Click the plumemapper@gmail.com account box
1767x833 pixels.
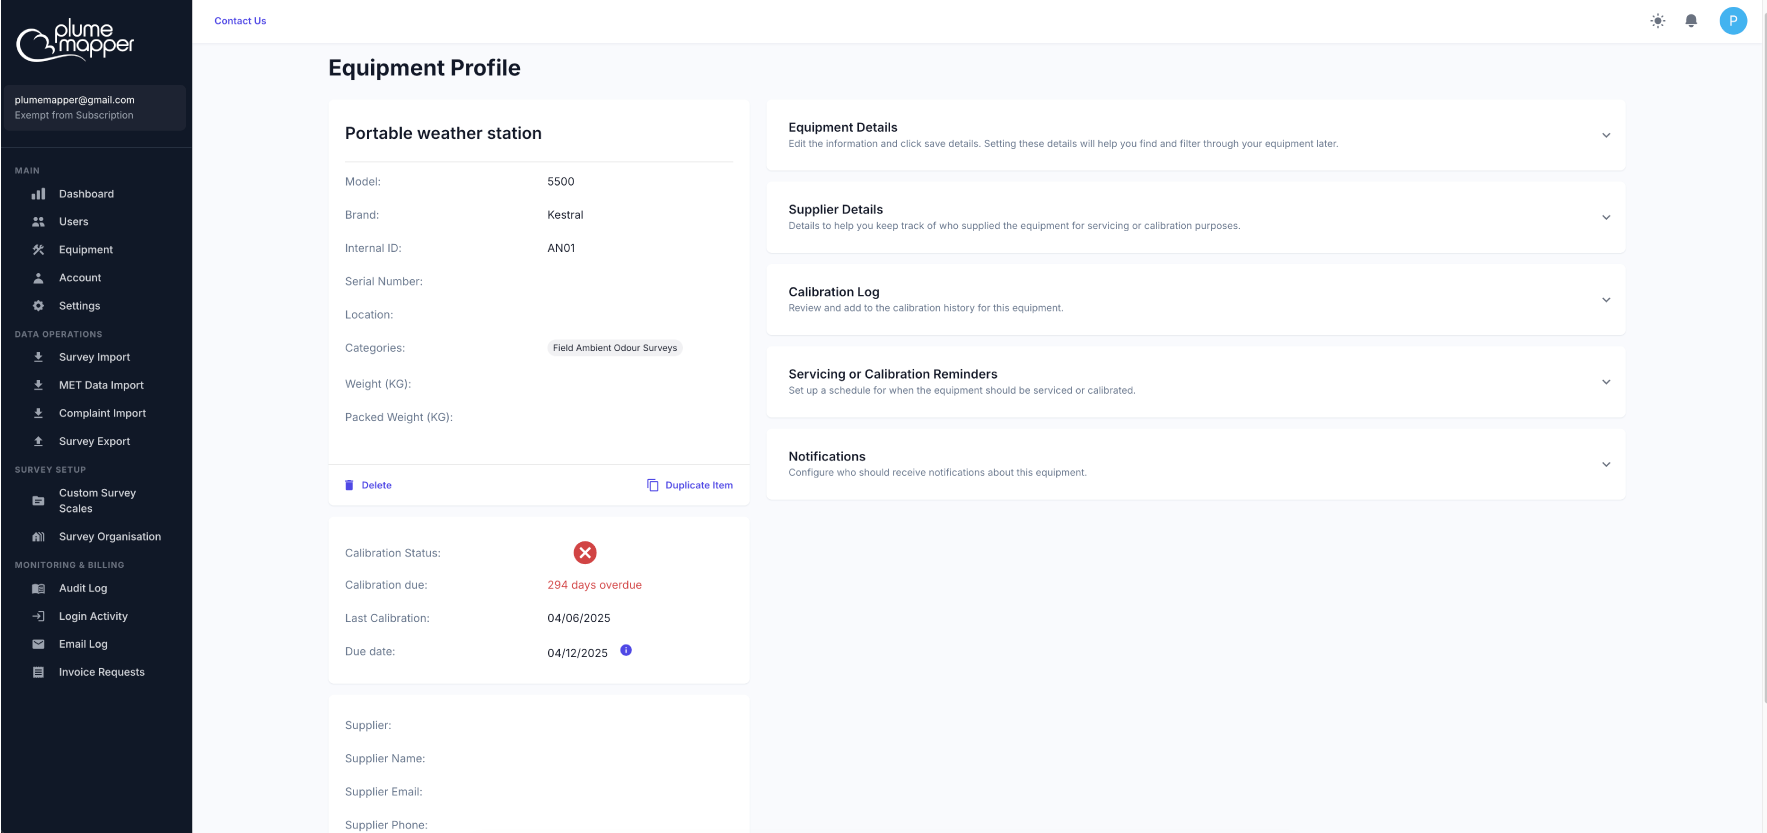tap(95, 108)
